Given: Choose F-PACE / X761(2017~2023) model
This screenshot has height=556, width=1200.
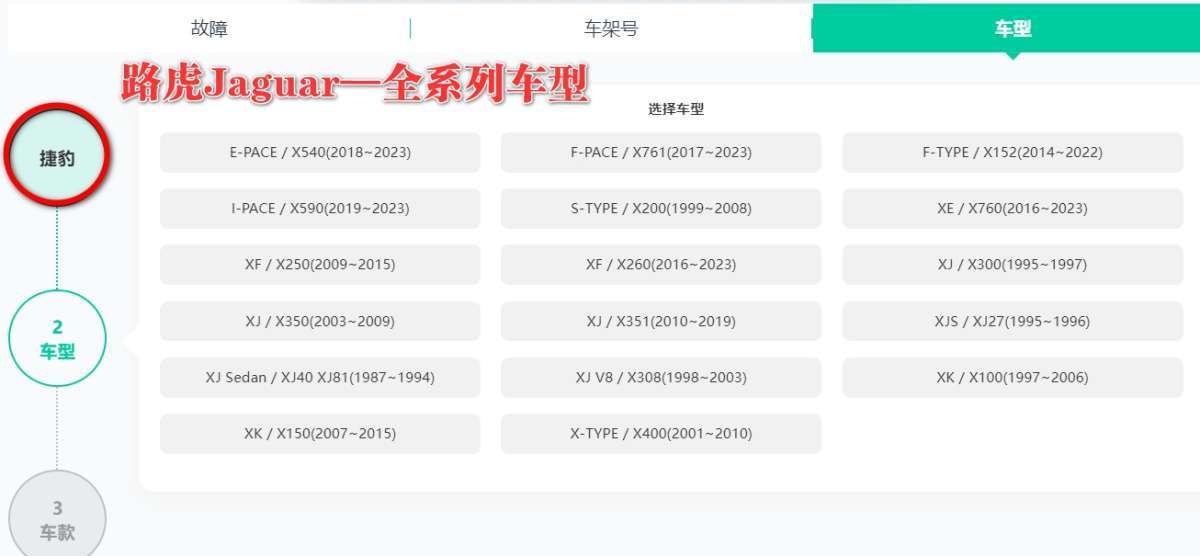Looking at the screenshot, I should click(x=661, y=153).
